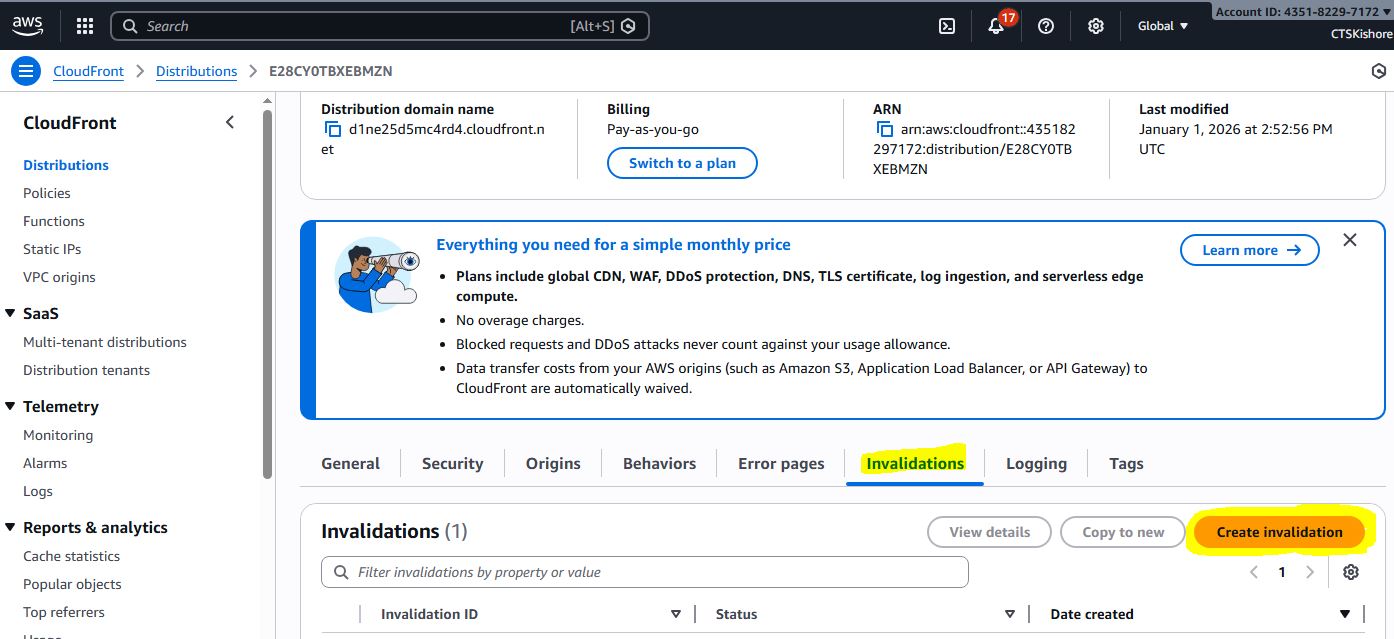Image resolution: width=1394 pixels, height=639 pixels.
Task: Open the help question mark icon
Action: (x=1046, y=26)
